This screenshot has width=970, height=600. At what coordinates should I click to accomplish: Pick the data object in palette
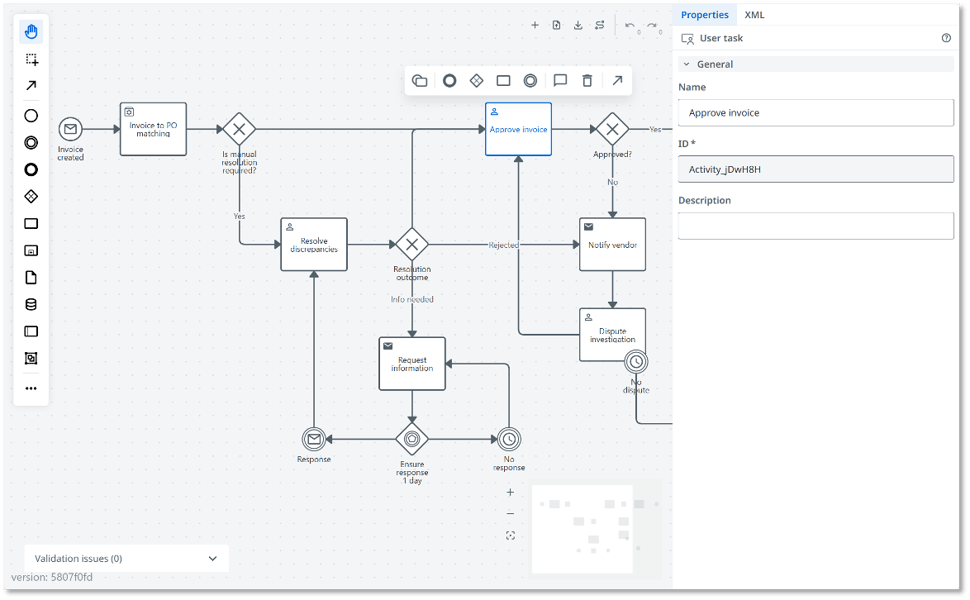tap(31, 278)
